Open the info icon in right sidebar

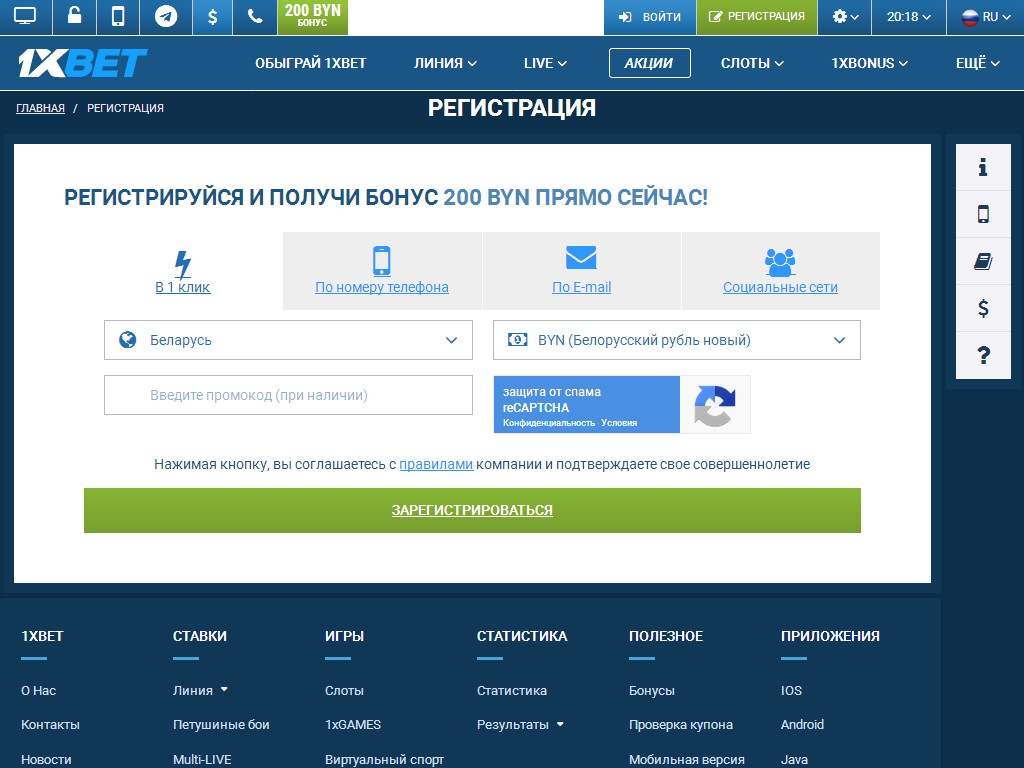coord(982,167)
